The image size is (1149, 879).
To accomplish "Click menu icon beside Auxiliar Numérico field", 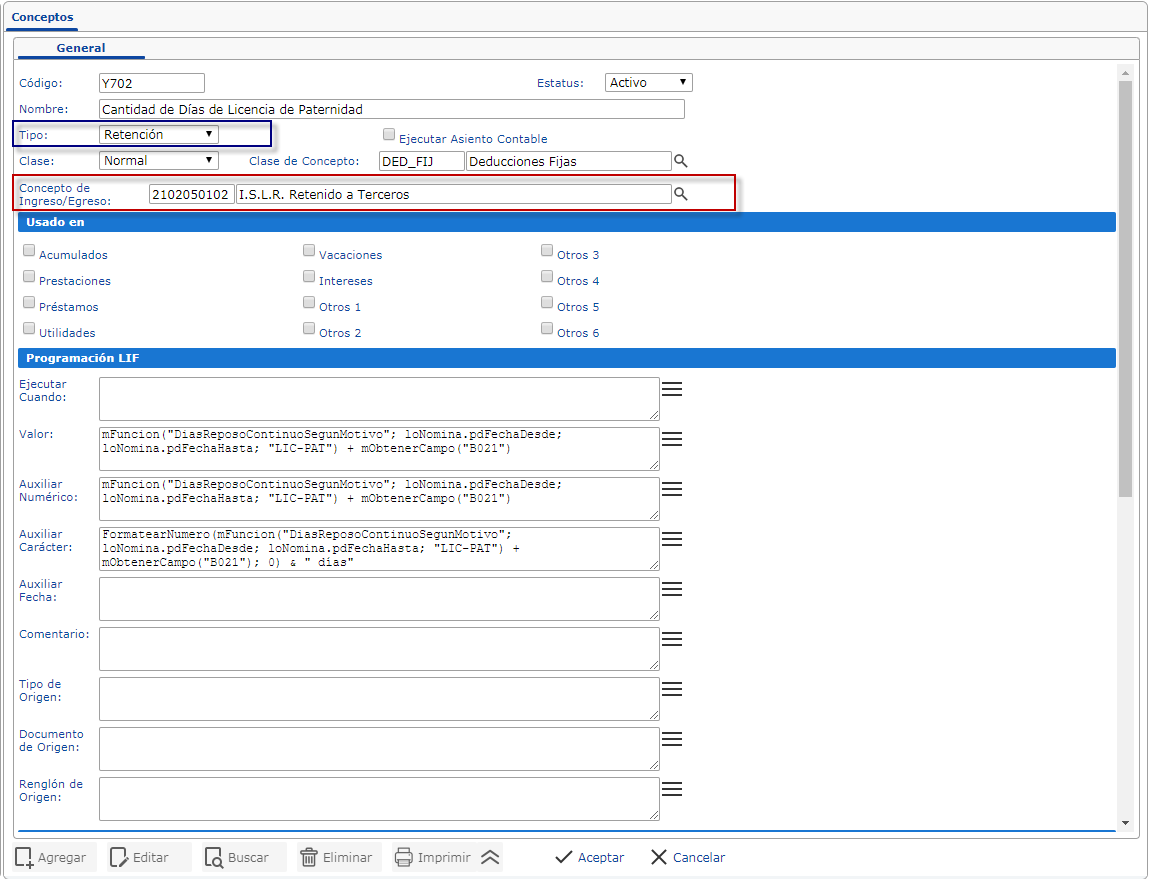I will (672, 489).
